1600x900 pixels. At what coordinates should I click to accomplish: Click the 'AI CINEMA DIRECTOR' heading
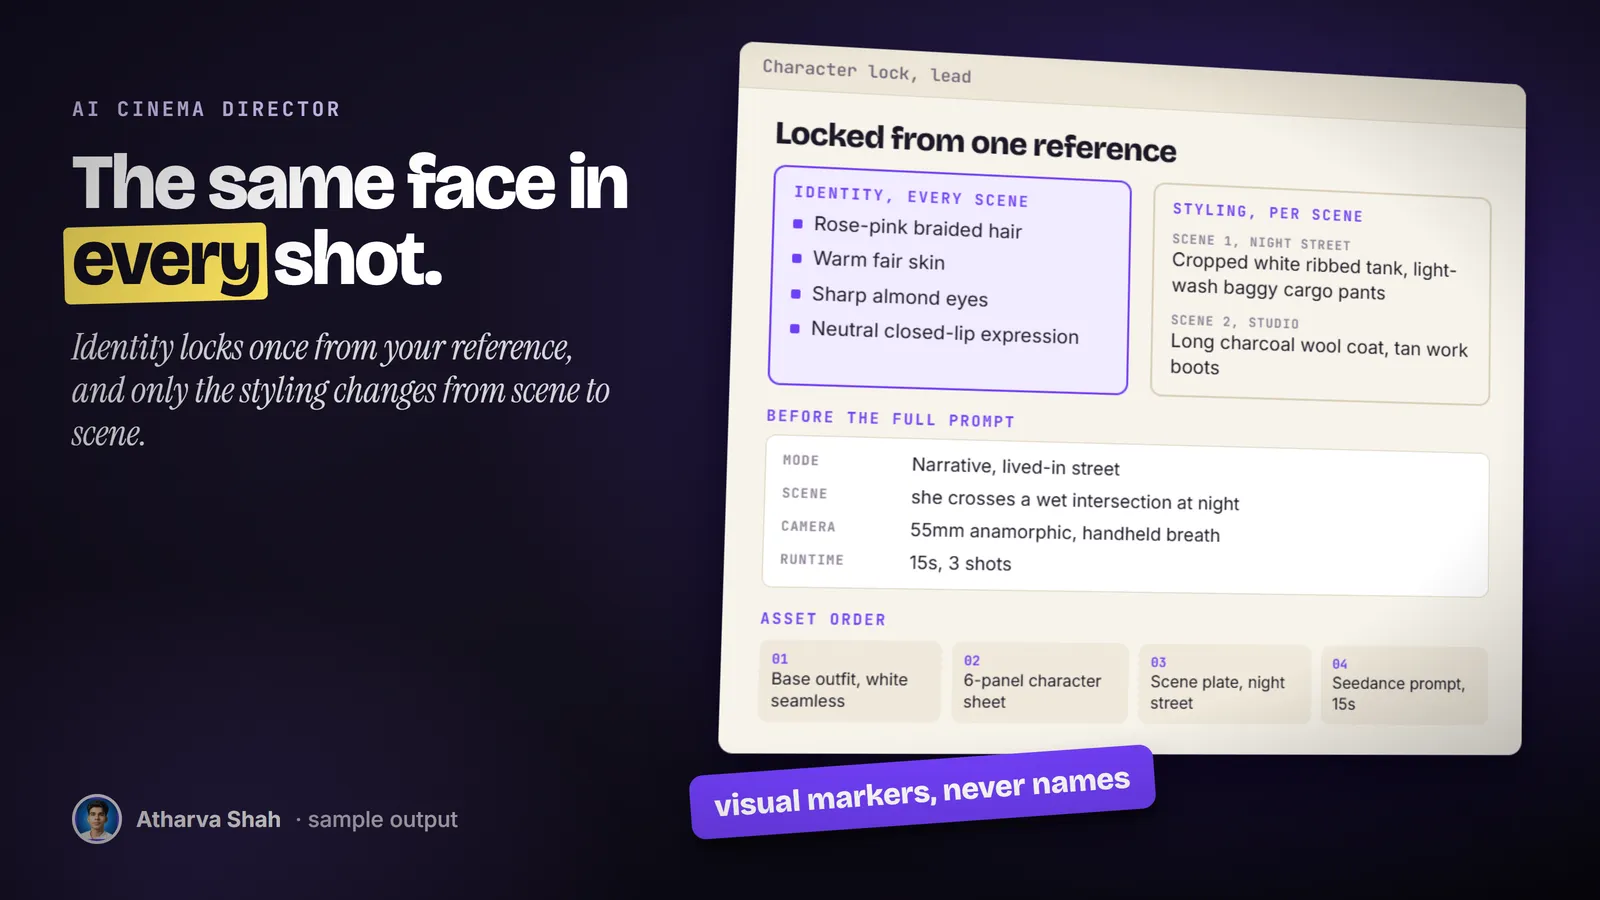206,109
